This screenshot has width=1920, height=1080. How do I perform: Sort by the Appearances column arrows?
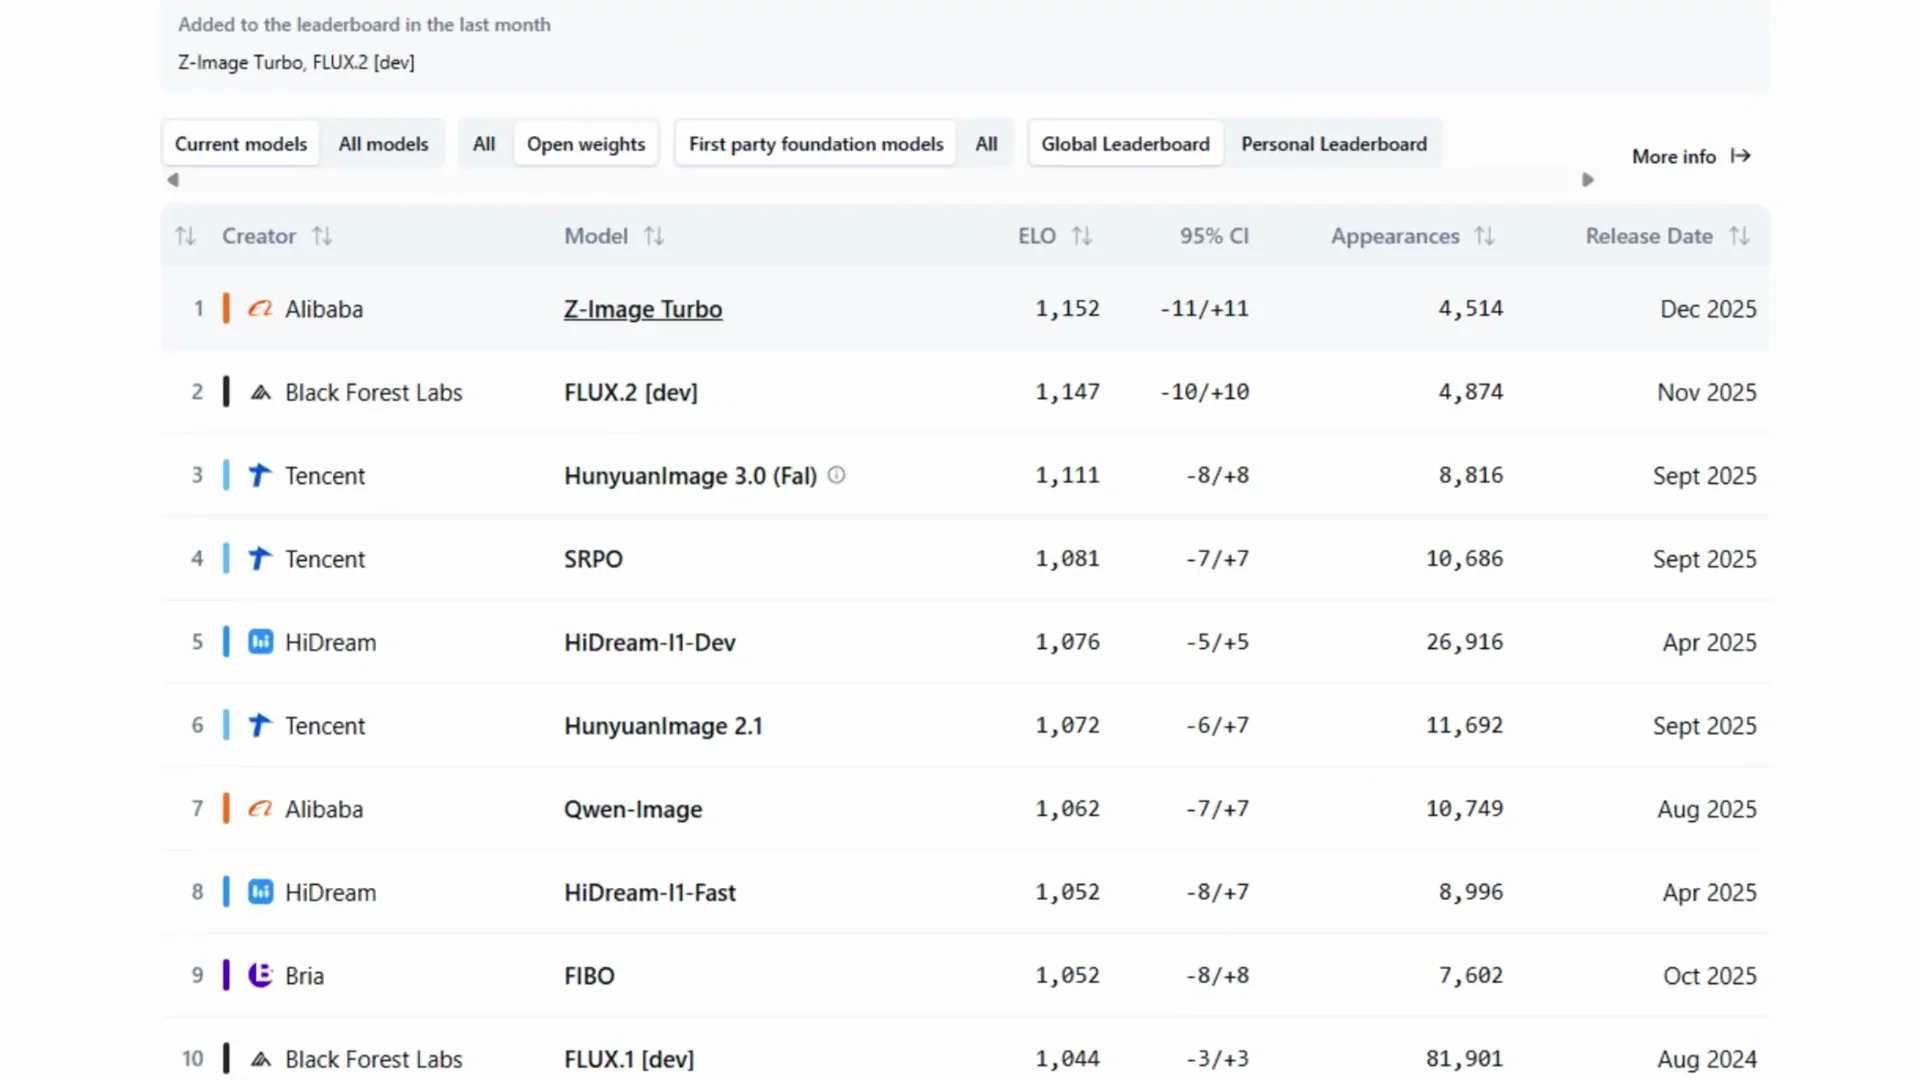click(1484, 236)
